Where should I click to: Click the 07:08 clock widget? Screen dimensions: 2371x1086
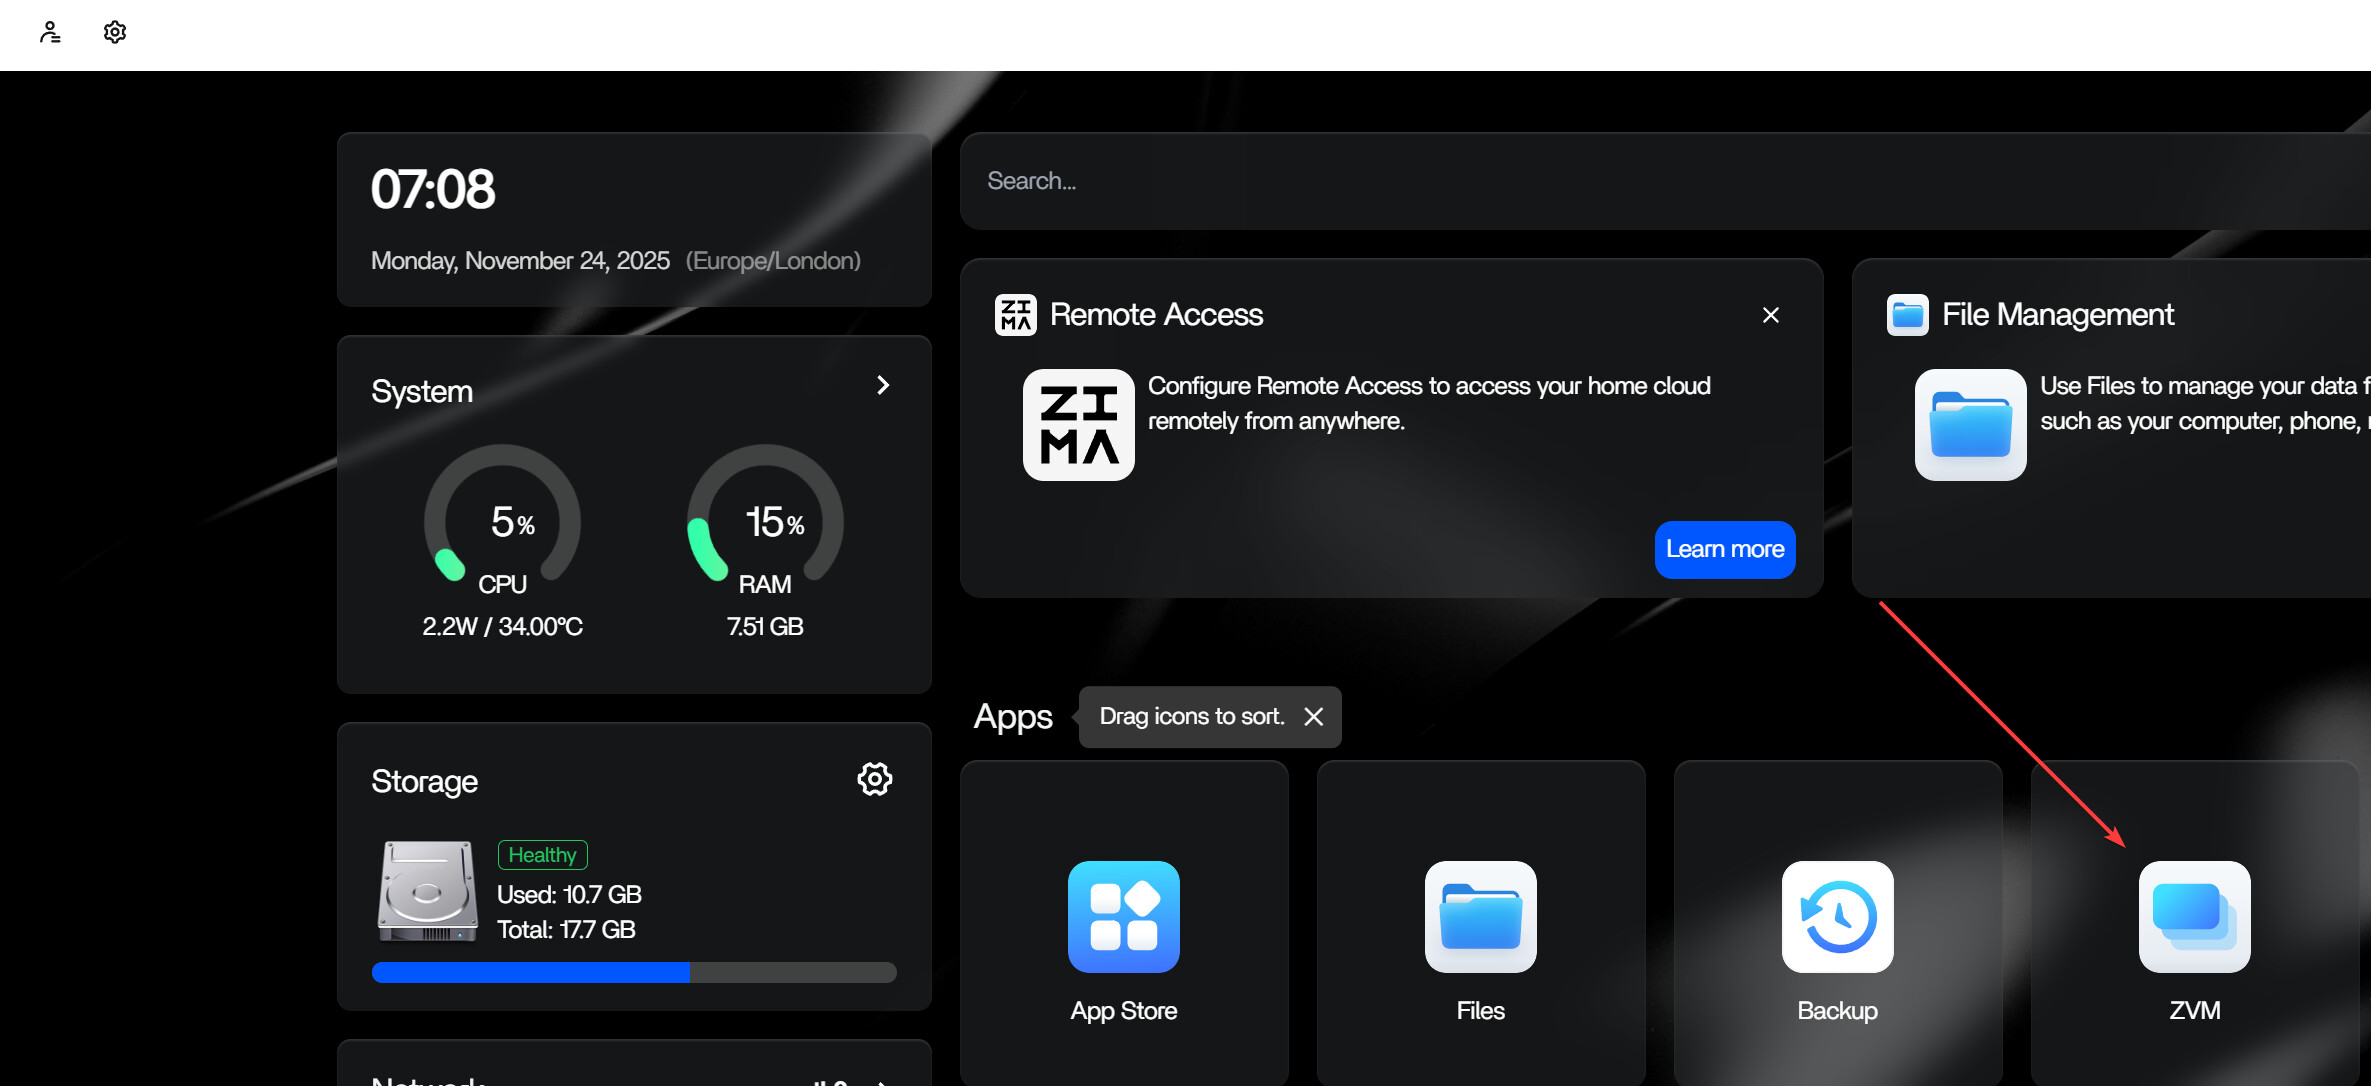432,189
